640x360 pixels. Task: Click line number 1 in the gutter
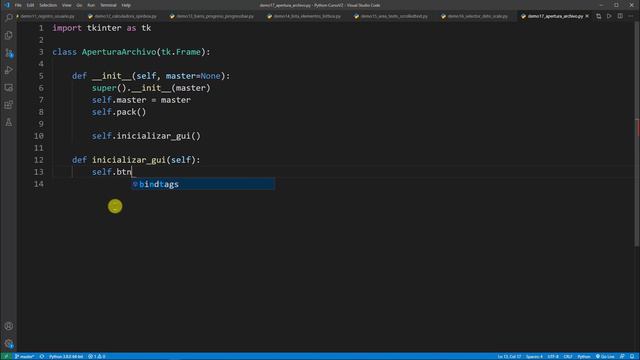41,28
